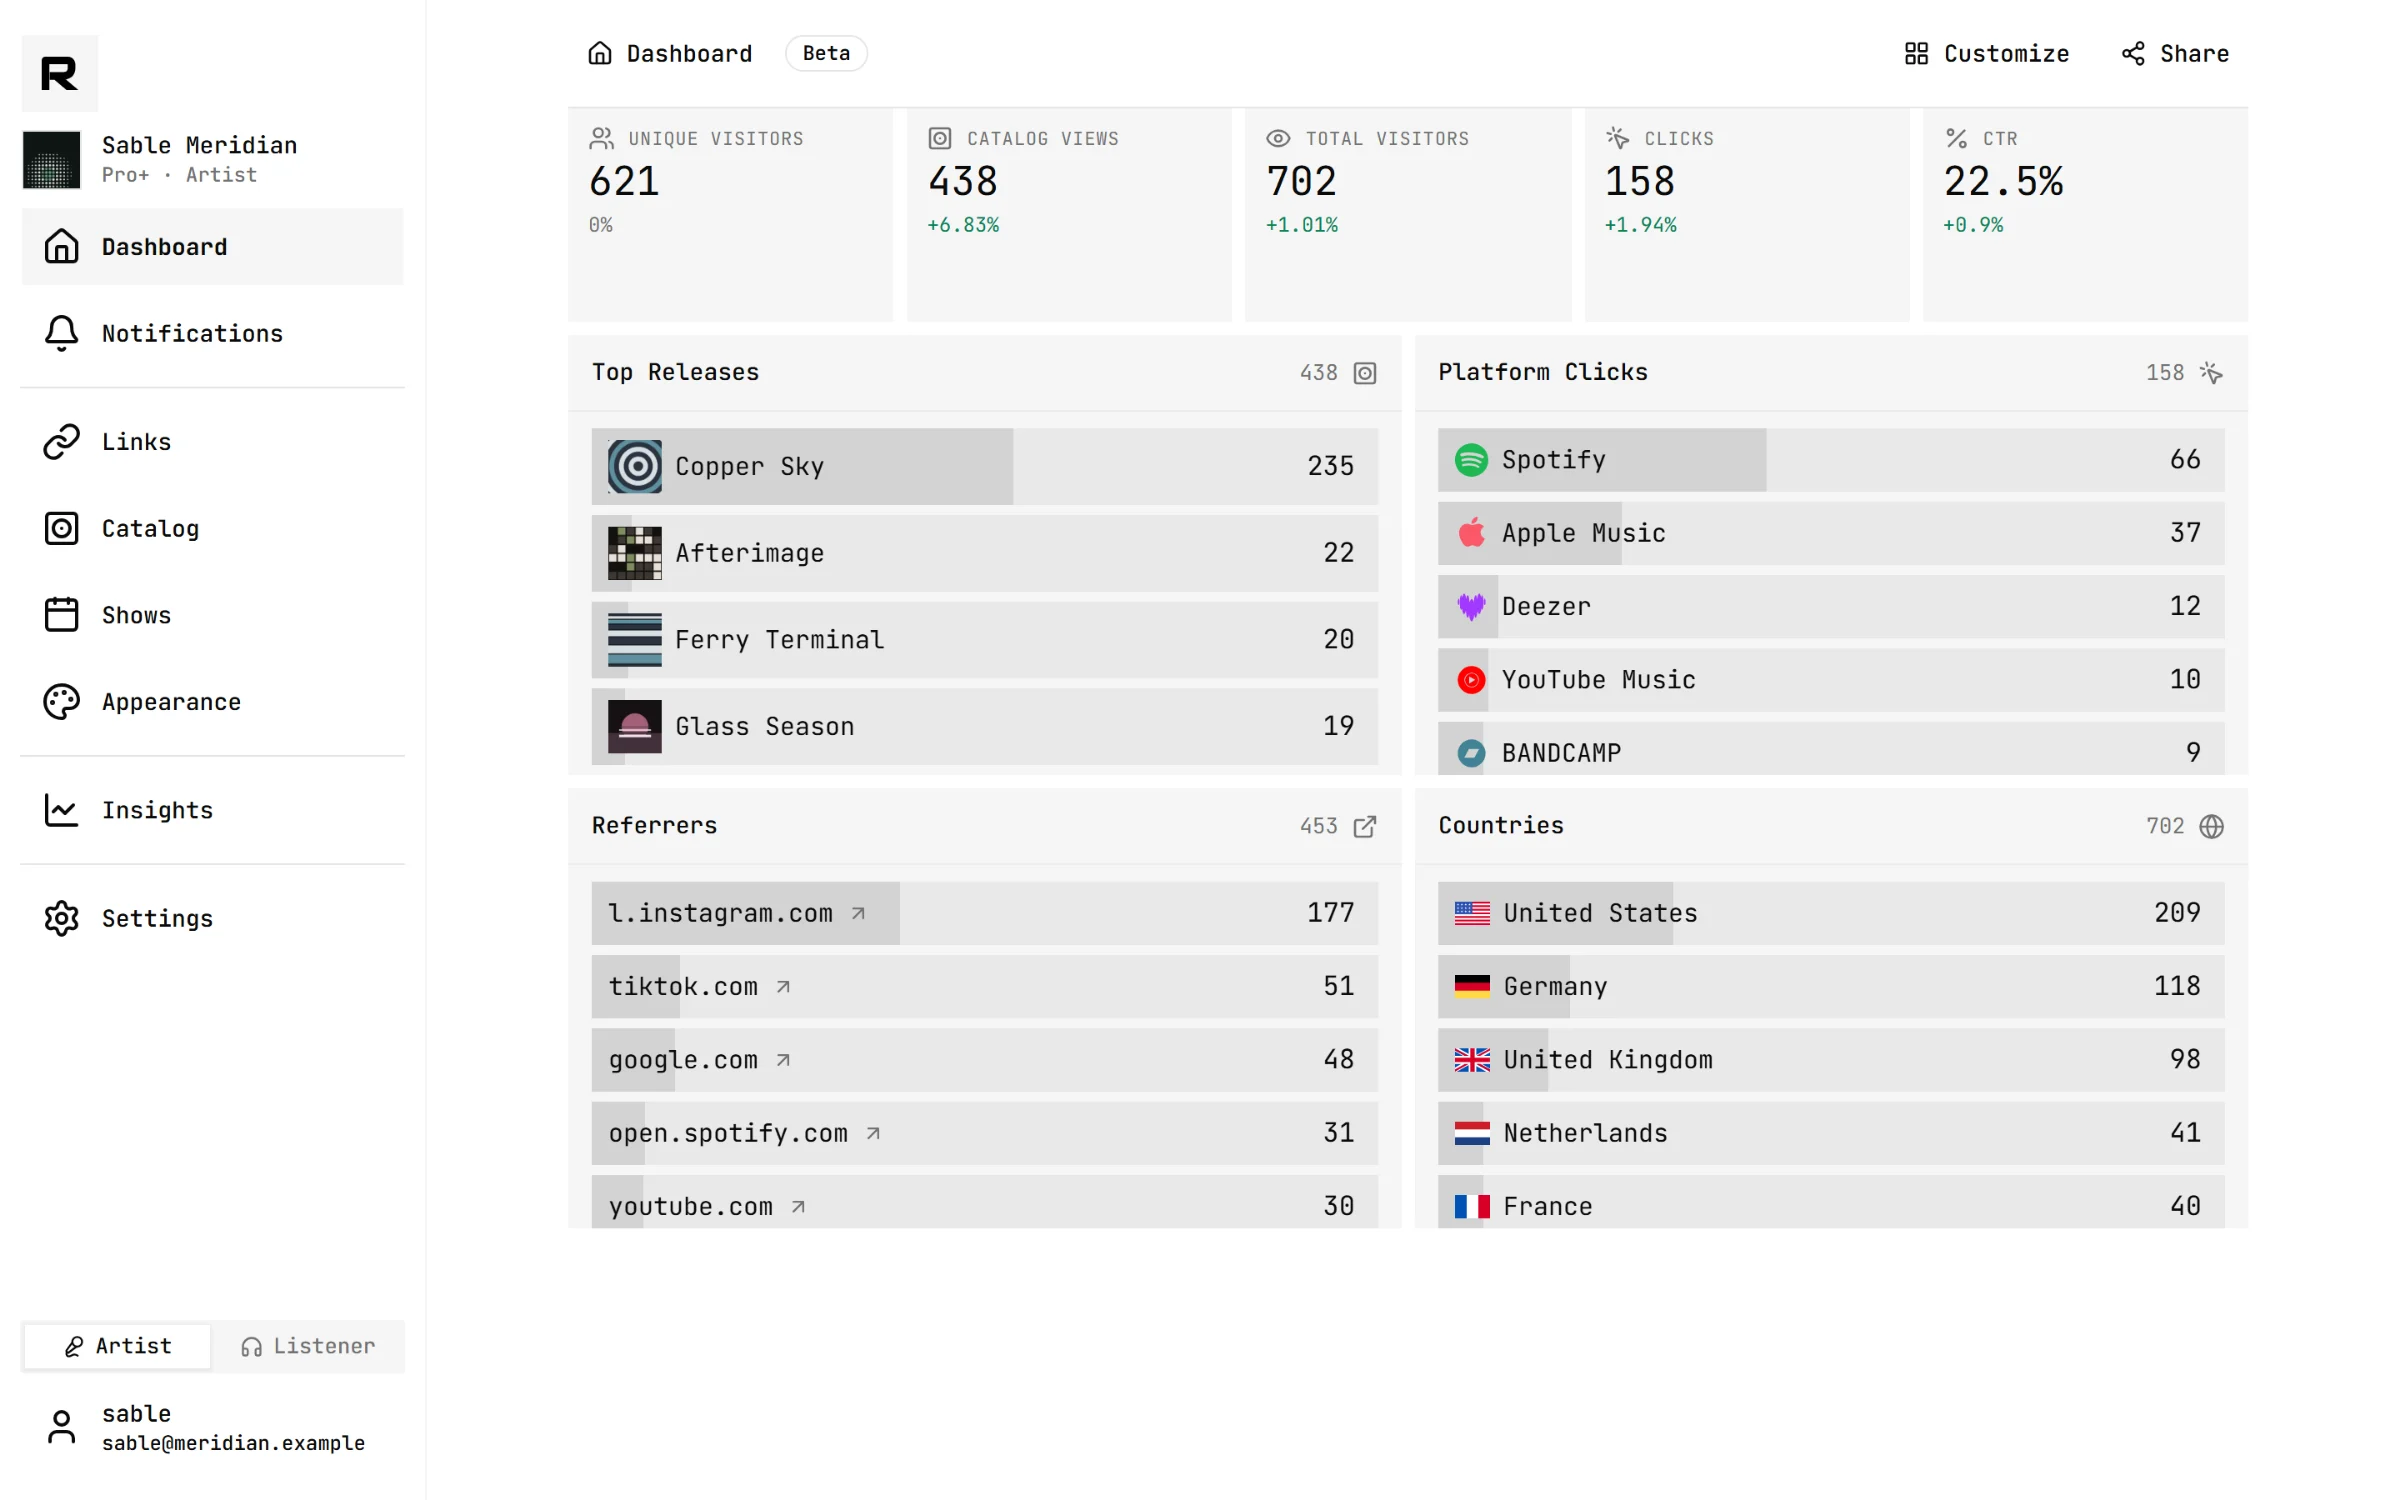The height and width of the screenshot is (1500, 2400).
Task: Click the YouTube Music icon
Action: [x=1471, y=680]
